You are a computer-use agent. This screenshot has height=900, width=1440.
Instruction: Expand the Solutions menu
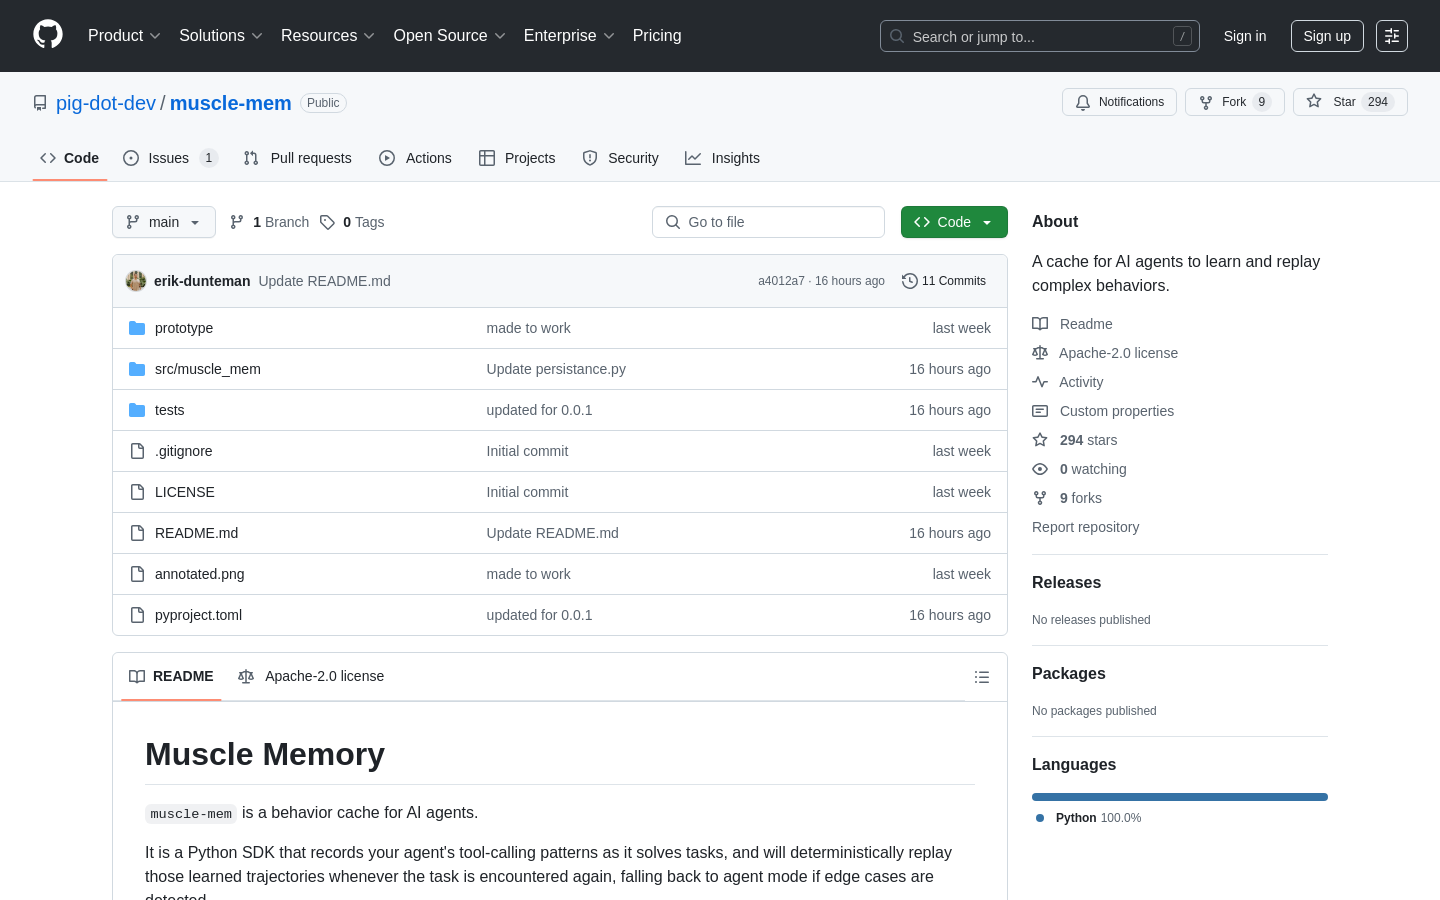click(221, 36)
